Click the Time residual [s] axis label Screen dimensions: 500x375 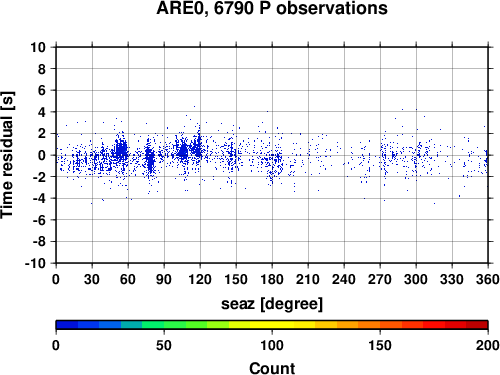[x=7, y=155]
